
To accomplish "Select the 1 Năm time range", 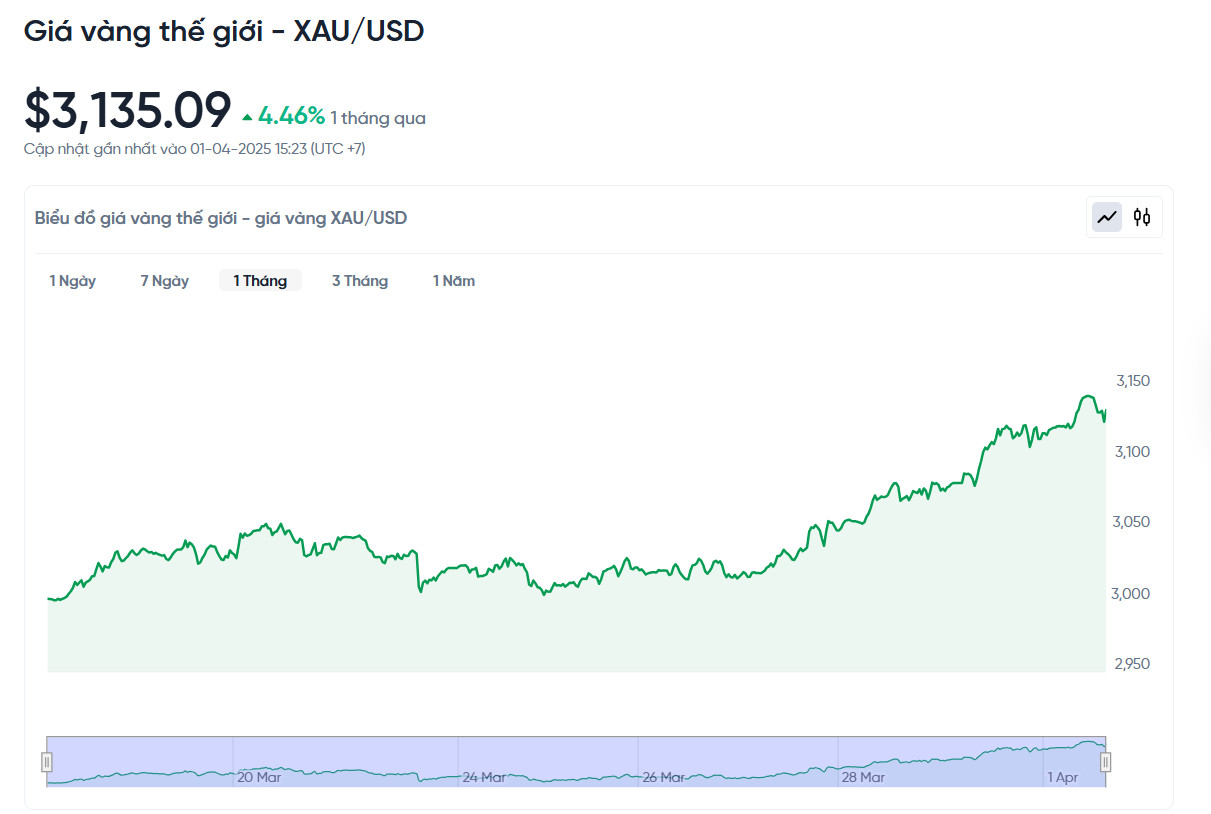I will pos(454,281).
